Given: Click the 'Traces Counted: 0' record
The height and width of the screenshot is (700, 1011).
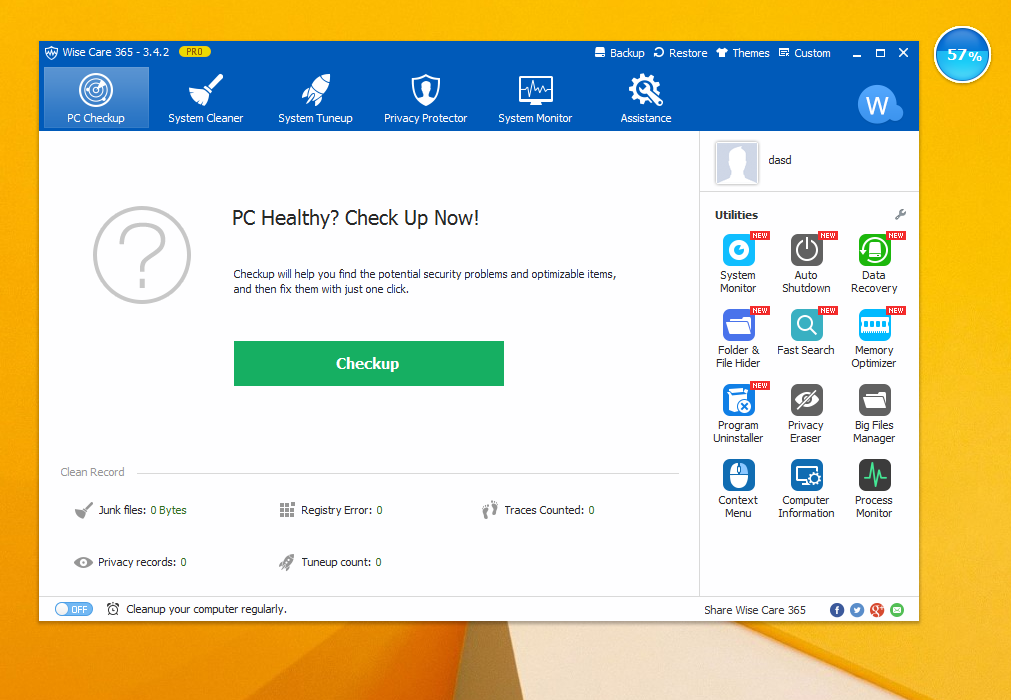Looking at the screenshot, I should [538, 510].
